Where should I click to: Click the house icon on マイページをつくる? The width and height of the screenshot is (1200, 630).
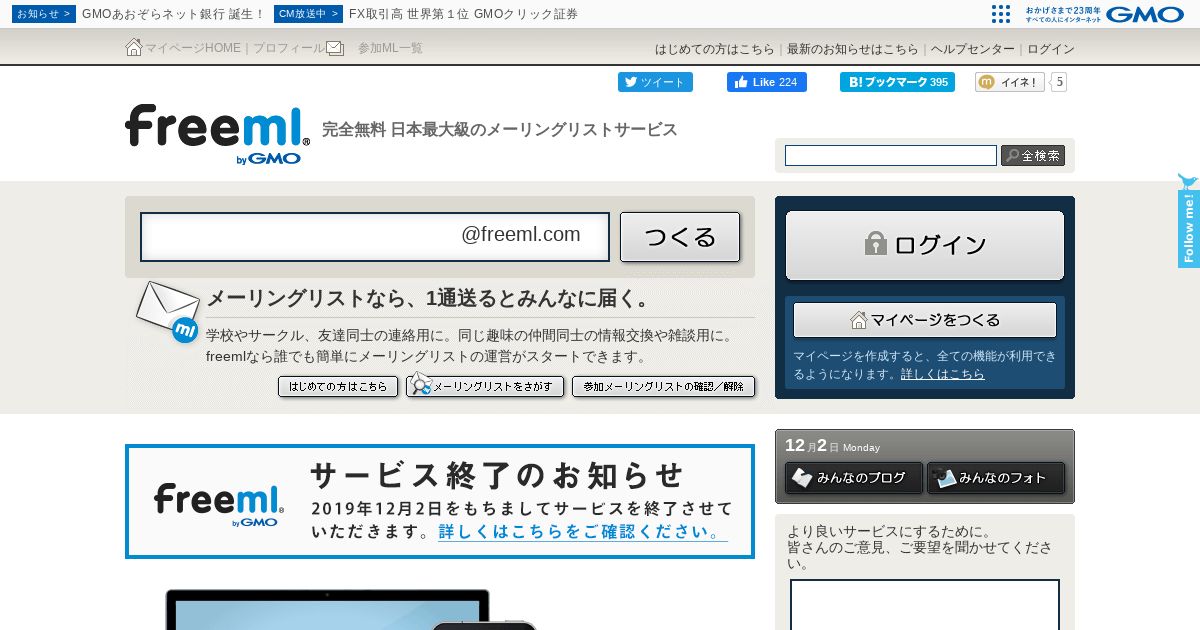coord(858,320)
